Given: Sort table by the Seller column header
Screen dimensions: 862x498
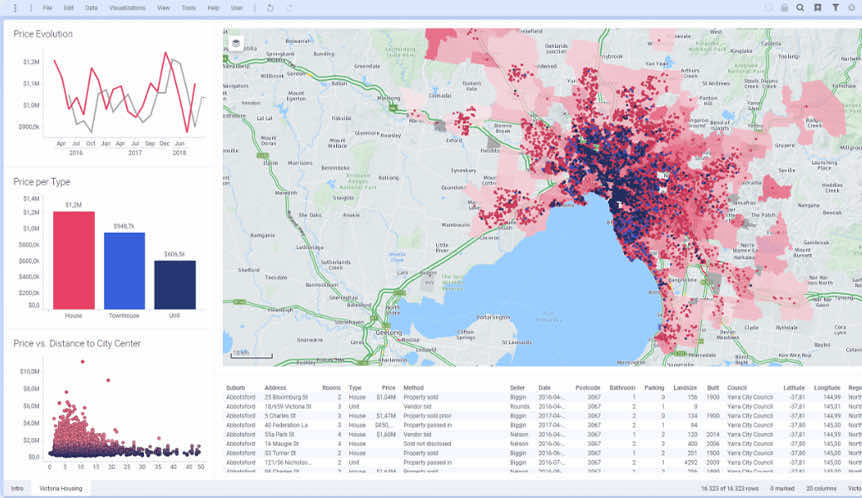Looking at the screenshot, I should [x=517, y=388].
